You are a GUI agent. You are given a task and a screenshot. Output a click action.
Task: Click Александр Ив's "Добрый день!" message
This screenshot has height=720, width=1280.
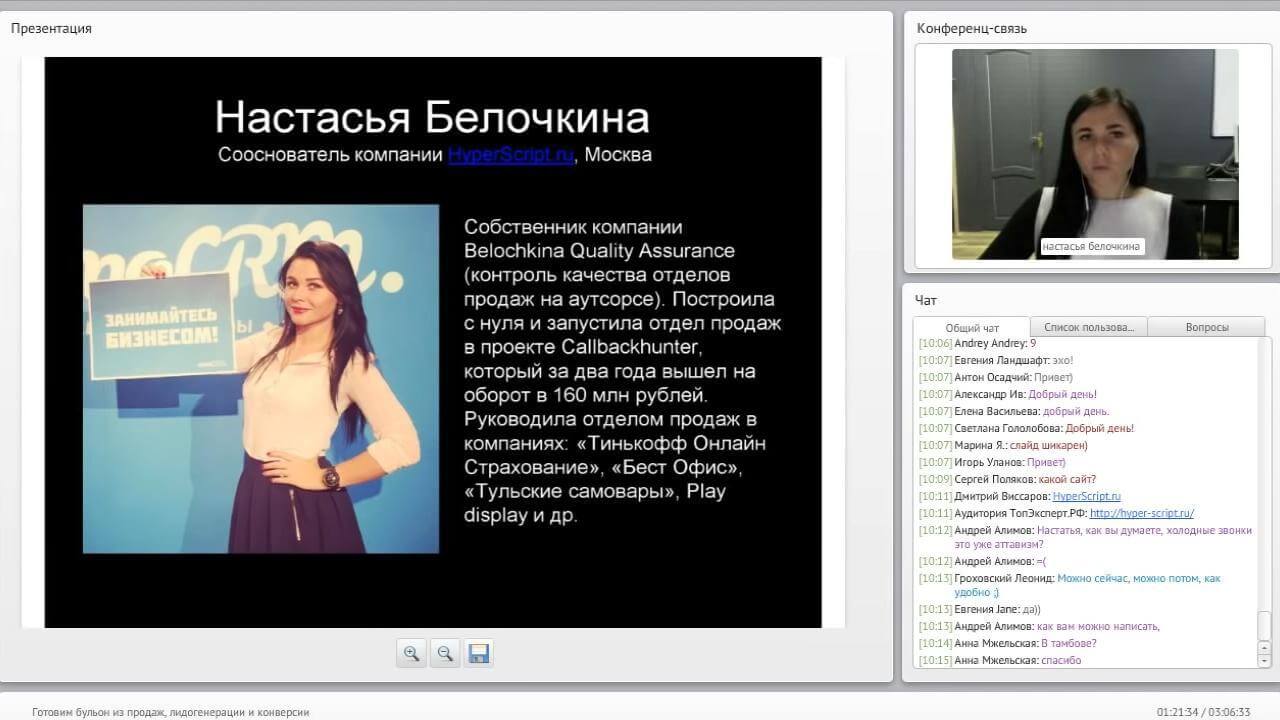tap(1008, 394)
